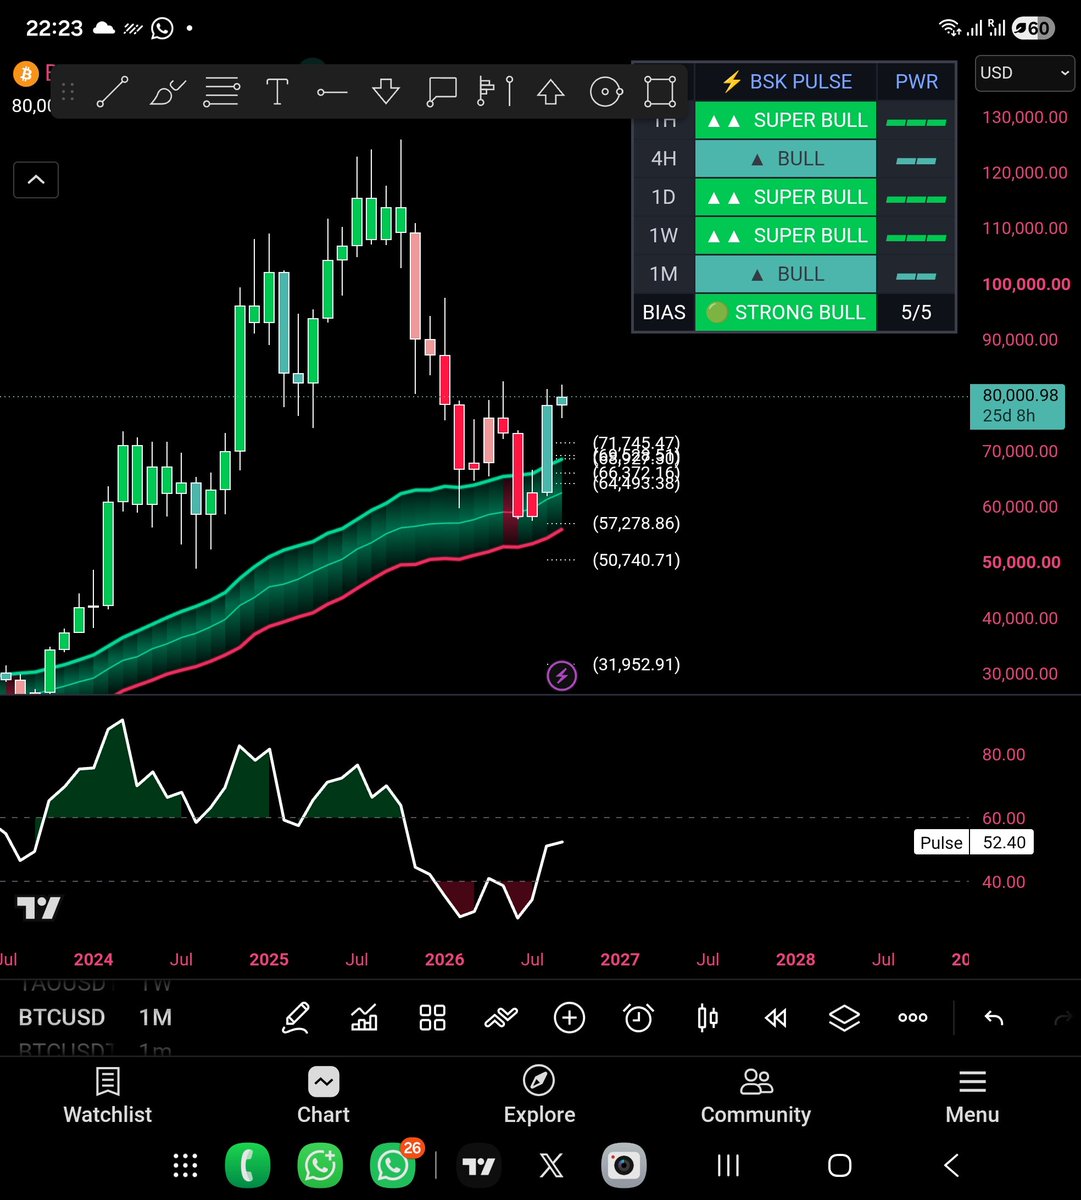The height and width of the screenshot is (1200, 1081).
Task: Tap the purple lightning event marker
Action: 562,677
